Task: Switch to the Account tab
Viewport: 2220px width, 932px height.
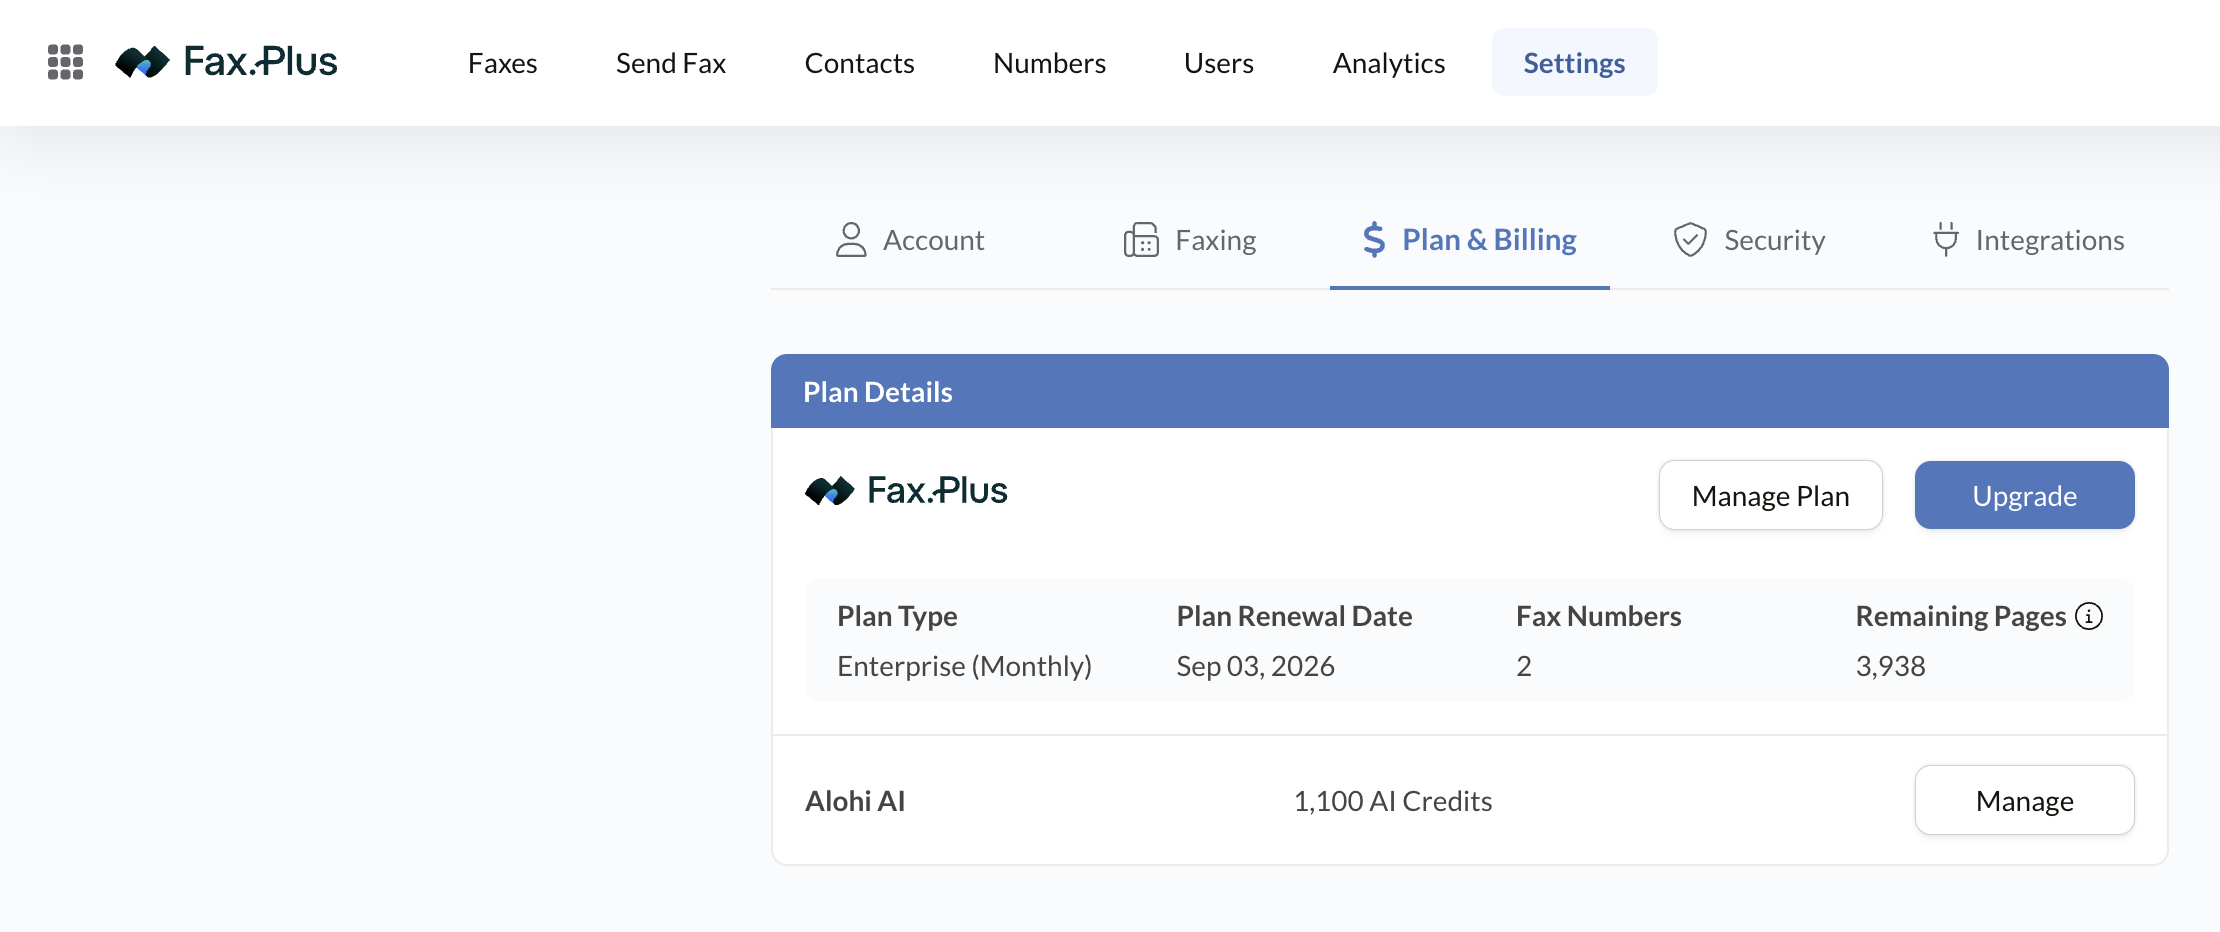Action: (910, 240)
